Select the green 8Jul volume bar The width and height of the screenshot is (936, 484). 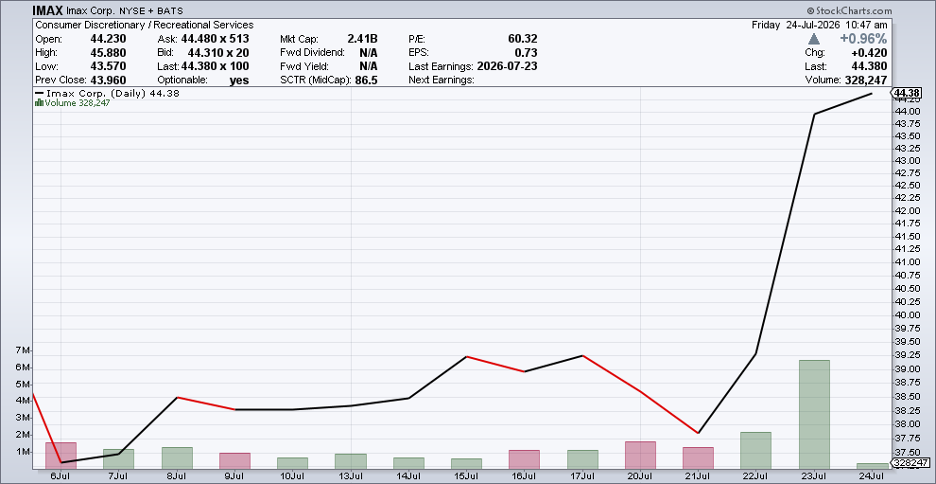click(177, 458)
